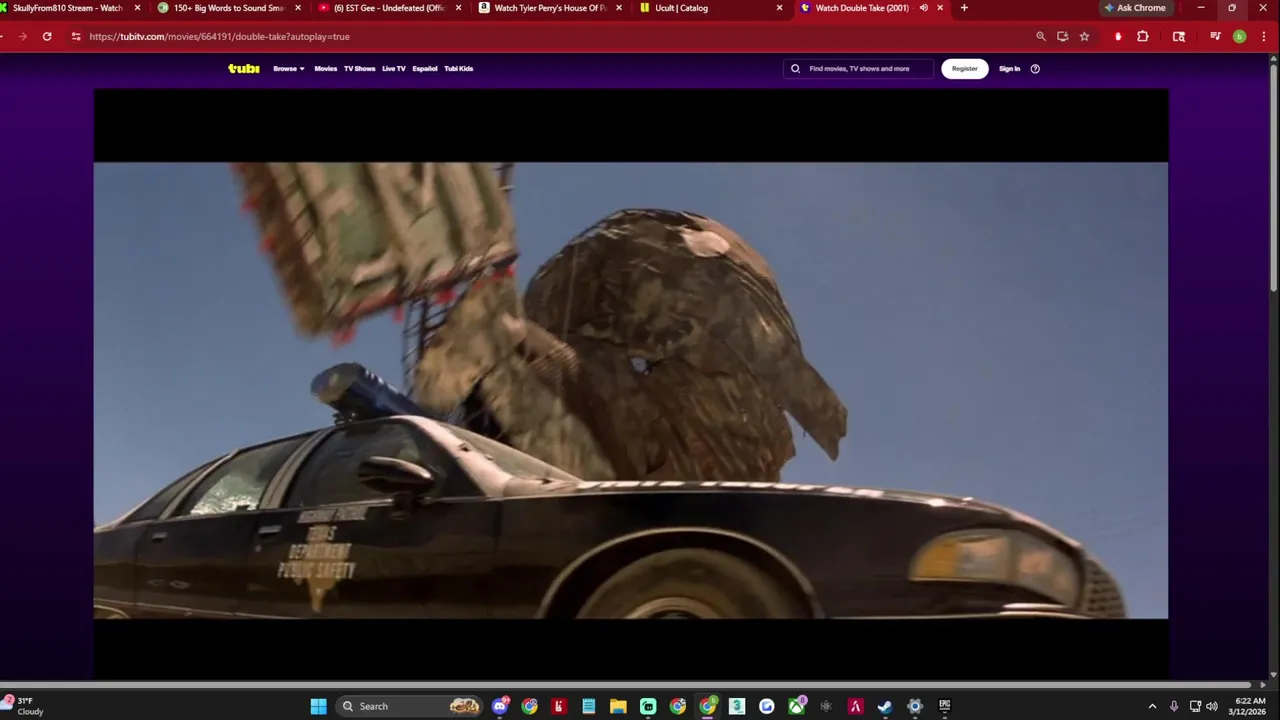This screenshot has width=1280, height=720.
Task: Open the Chrome three-dot menu
Action: click(x=1262, y=36)
